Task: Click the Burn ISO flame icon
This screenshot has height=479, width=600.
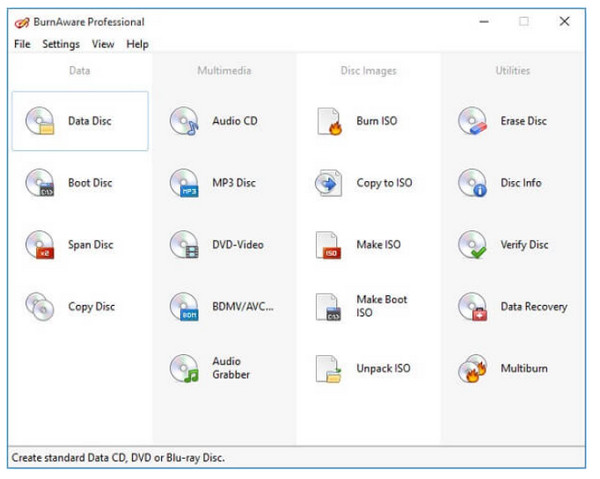Action: pos(329,121)
